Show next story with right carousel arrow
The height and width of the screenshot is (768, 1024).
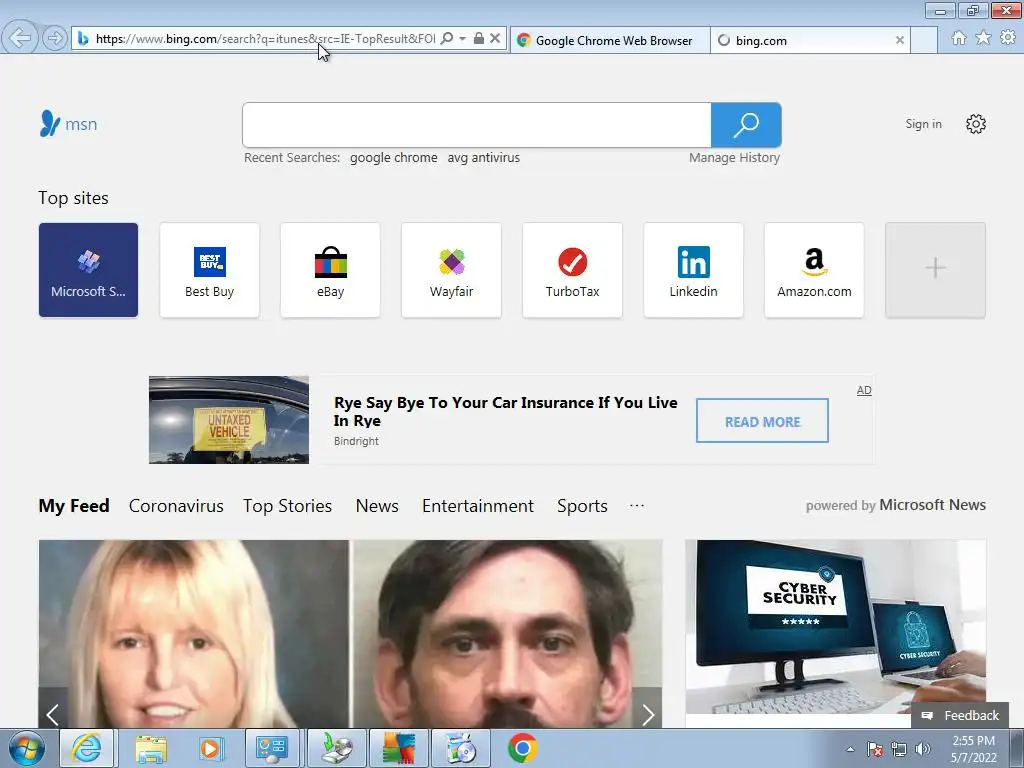(647, 714)
